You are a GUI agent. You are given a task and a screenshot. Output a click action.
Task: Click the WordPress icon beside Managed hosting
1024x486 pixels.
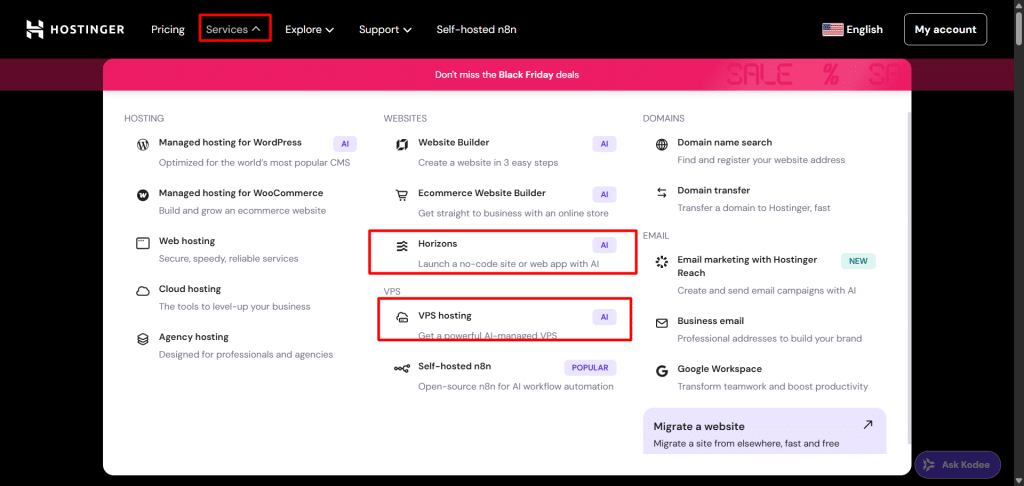(142, 145)
